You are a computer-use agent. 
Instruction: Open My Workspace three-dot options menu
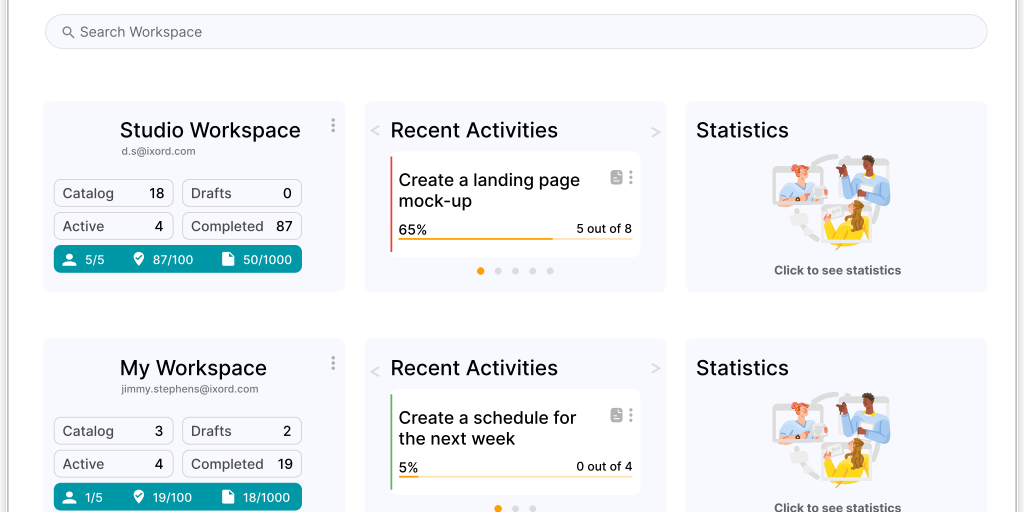pos(333,364)
